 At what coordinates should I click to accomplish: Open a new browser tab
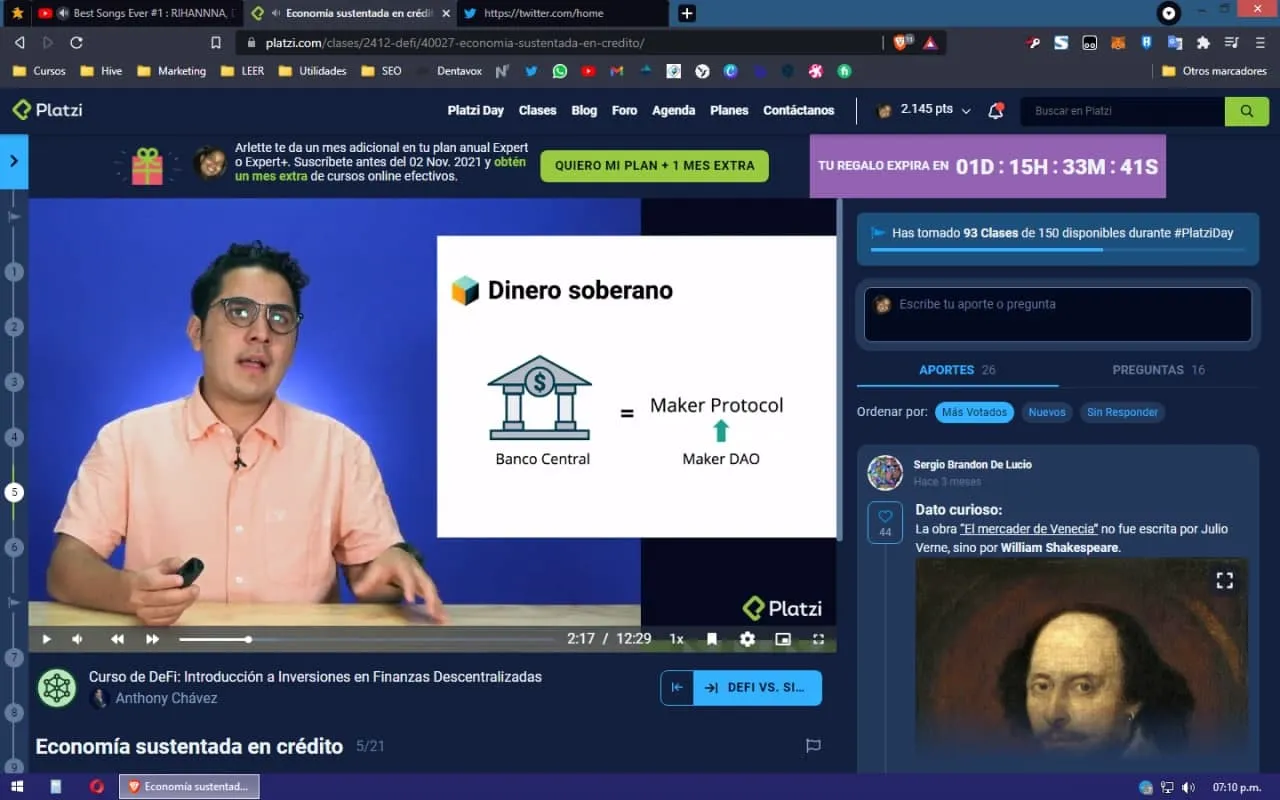pos(687,13)
